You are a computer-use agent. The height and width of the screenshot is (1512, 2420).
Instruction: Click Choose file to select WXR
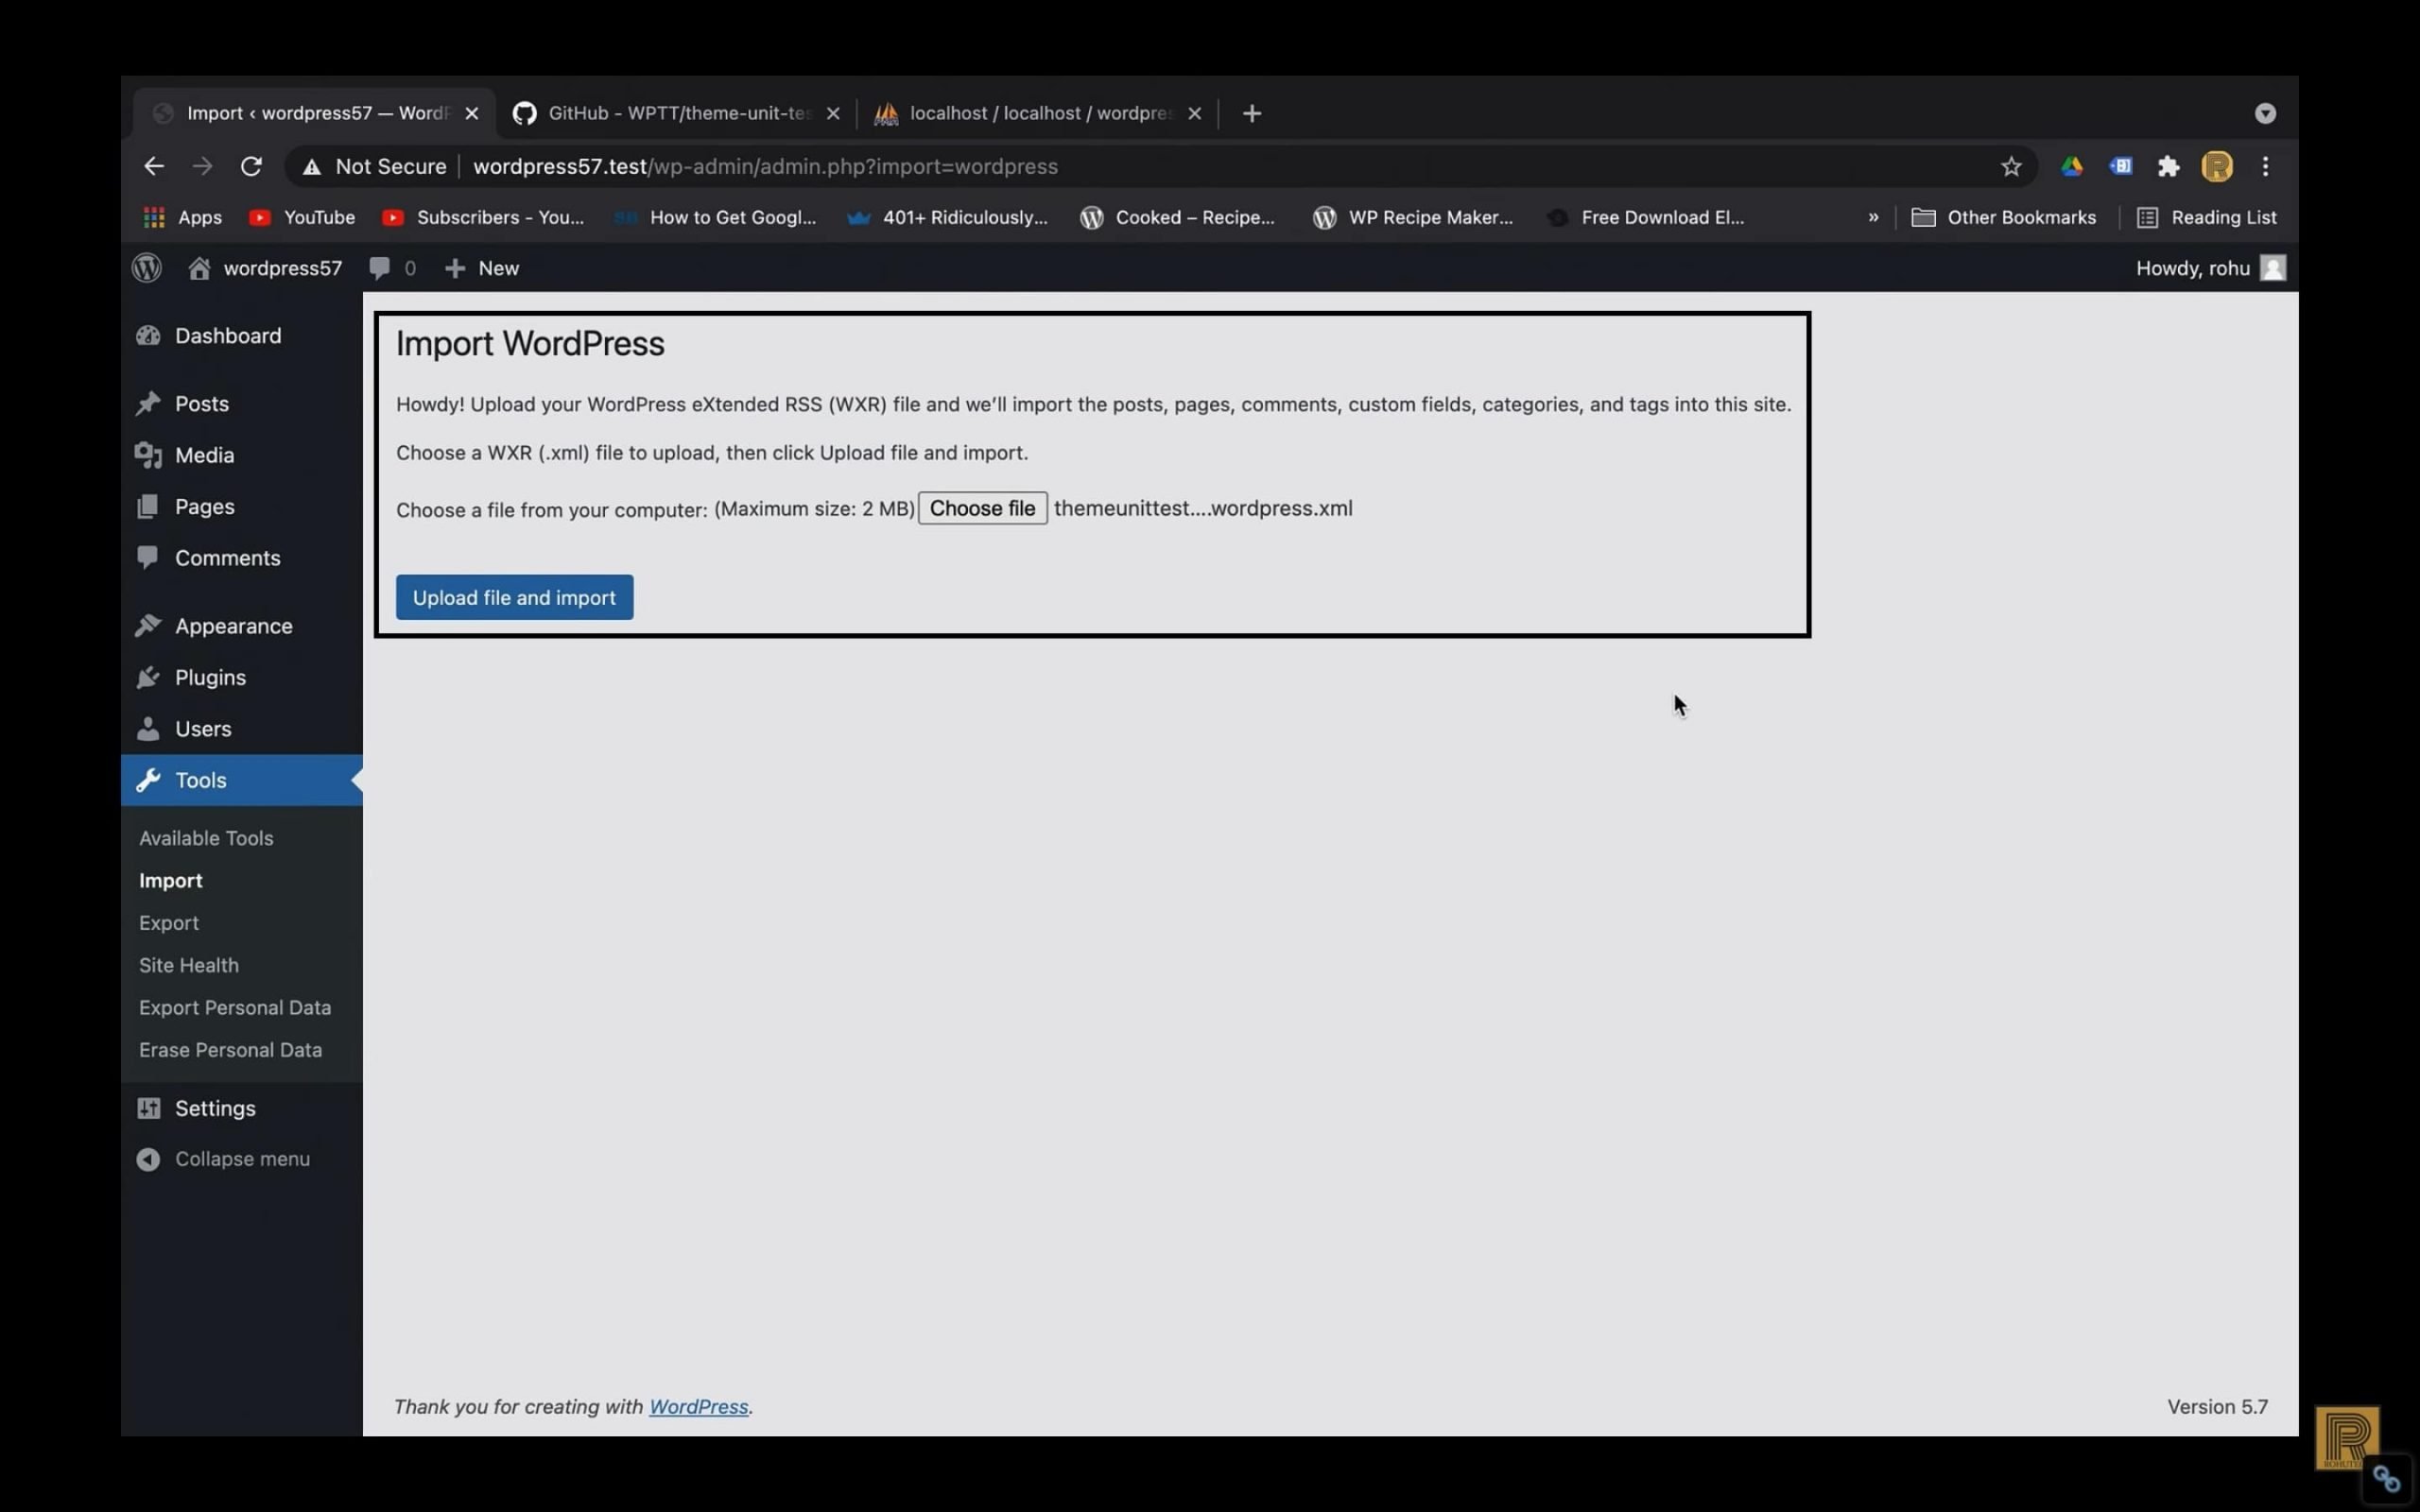pyautogui.click(x=981, y=507)
